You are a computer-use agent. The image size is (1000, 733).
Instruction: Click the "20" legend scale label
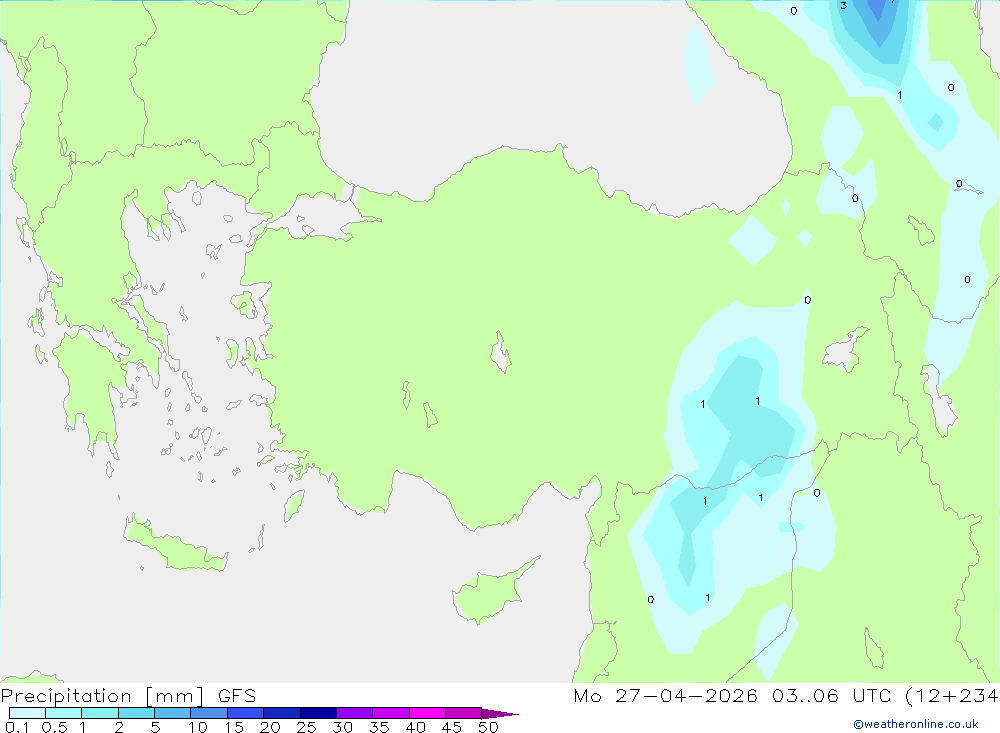click(270, 727)
